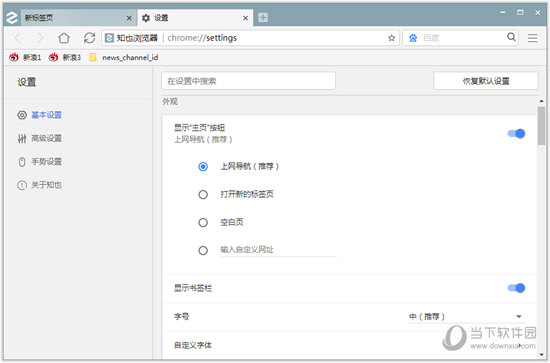
Task: Close the 新标签页 tab
Action: click(x=129, y=18)
